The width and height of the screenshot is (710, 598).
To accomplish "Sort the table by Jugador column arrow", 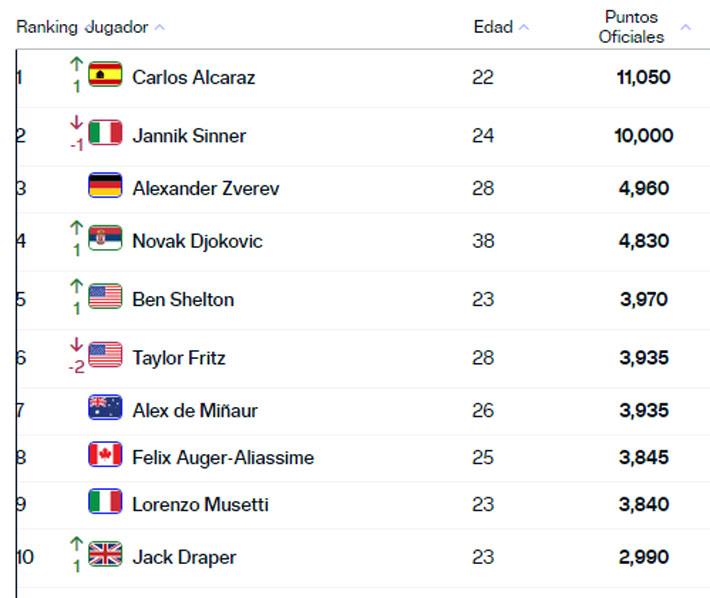I will [x=160, y=28].
